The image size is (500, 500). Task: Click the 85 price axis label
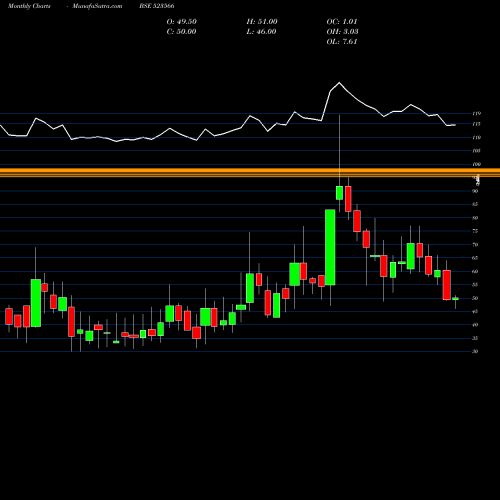pos(475,204)
